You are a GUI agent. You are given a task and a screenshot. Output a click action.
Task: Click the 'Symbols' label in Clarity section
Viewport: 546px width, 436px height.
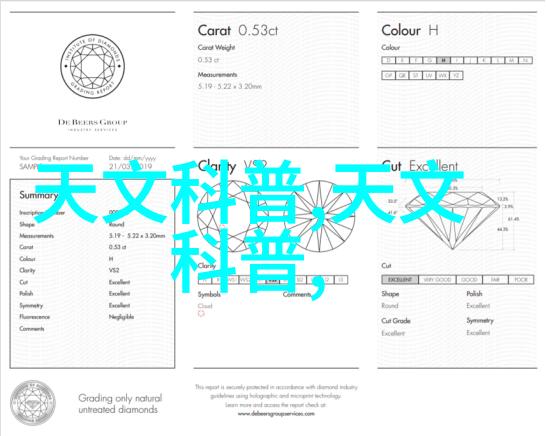tap(209, 295)
